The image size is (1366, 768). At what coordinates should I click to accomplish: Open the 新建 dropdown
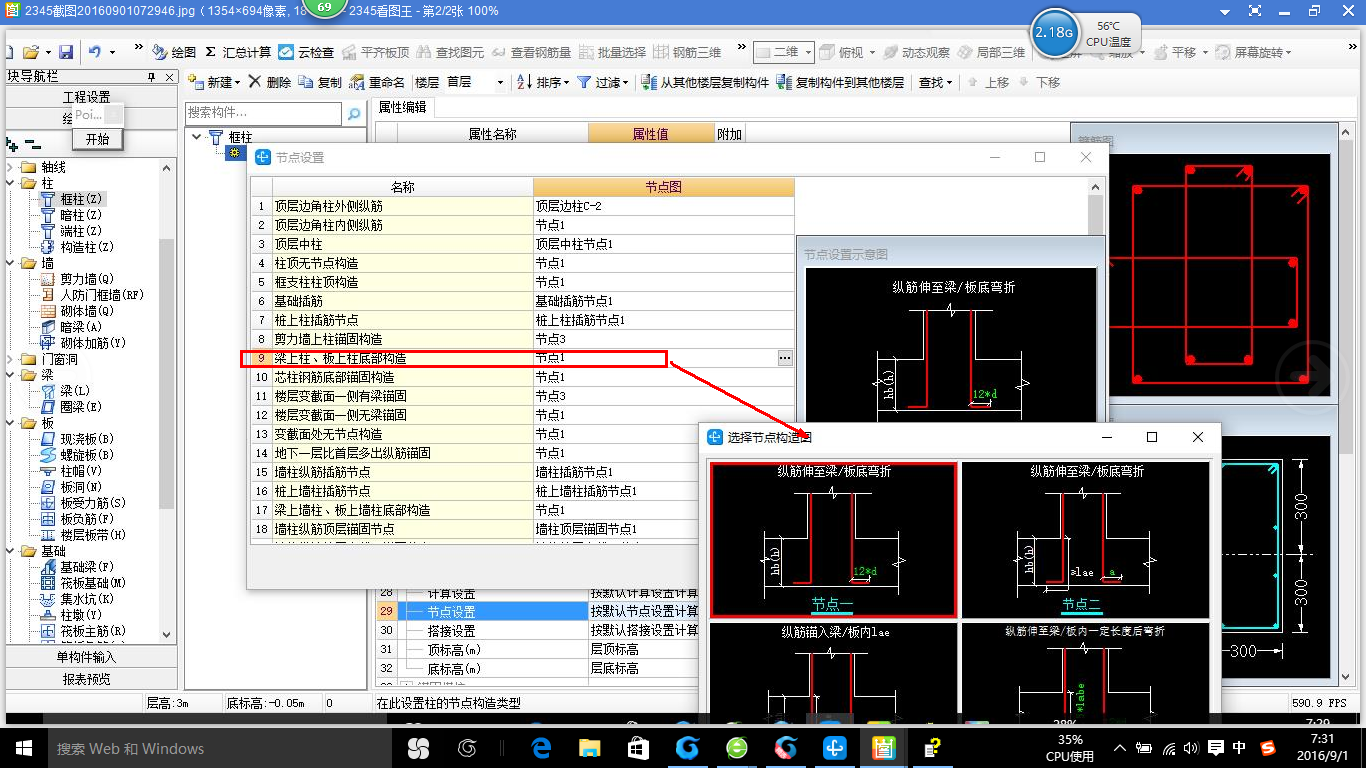coord(214,82)
